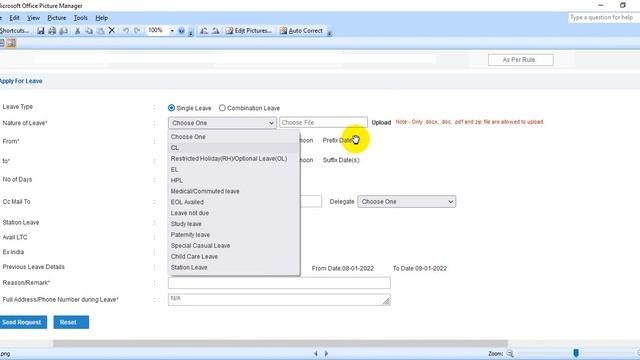Viewport: 640px width, 360px height.
Task: Click the Type a question for help box
Action: 604,18
